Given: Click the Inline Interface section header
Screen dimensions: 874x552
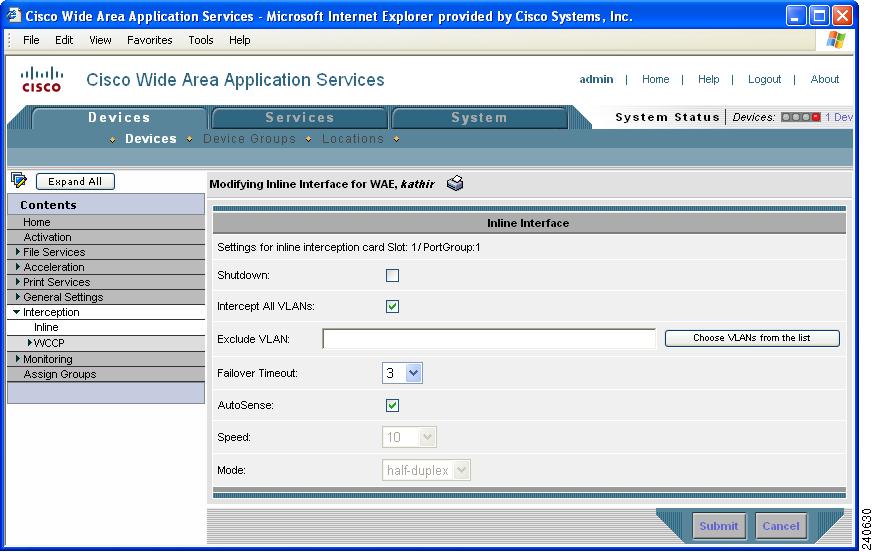Looking at the screenshot, I should 529,223.
